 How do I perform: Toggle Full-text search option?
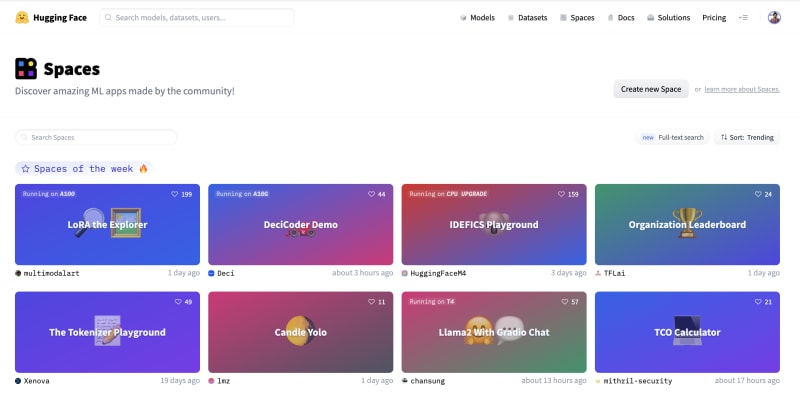[672, 137]
